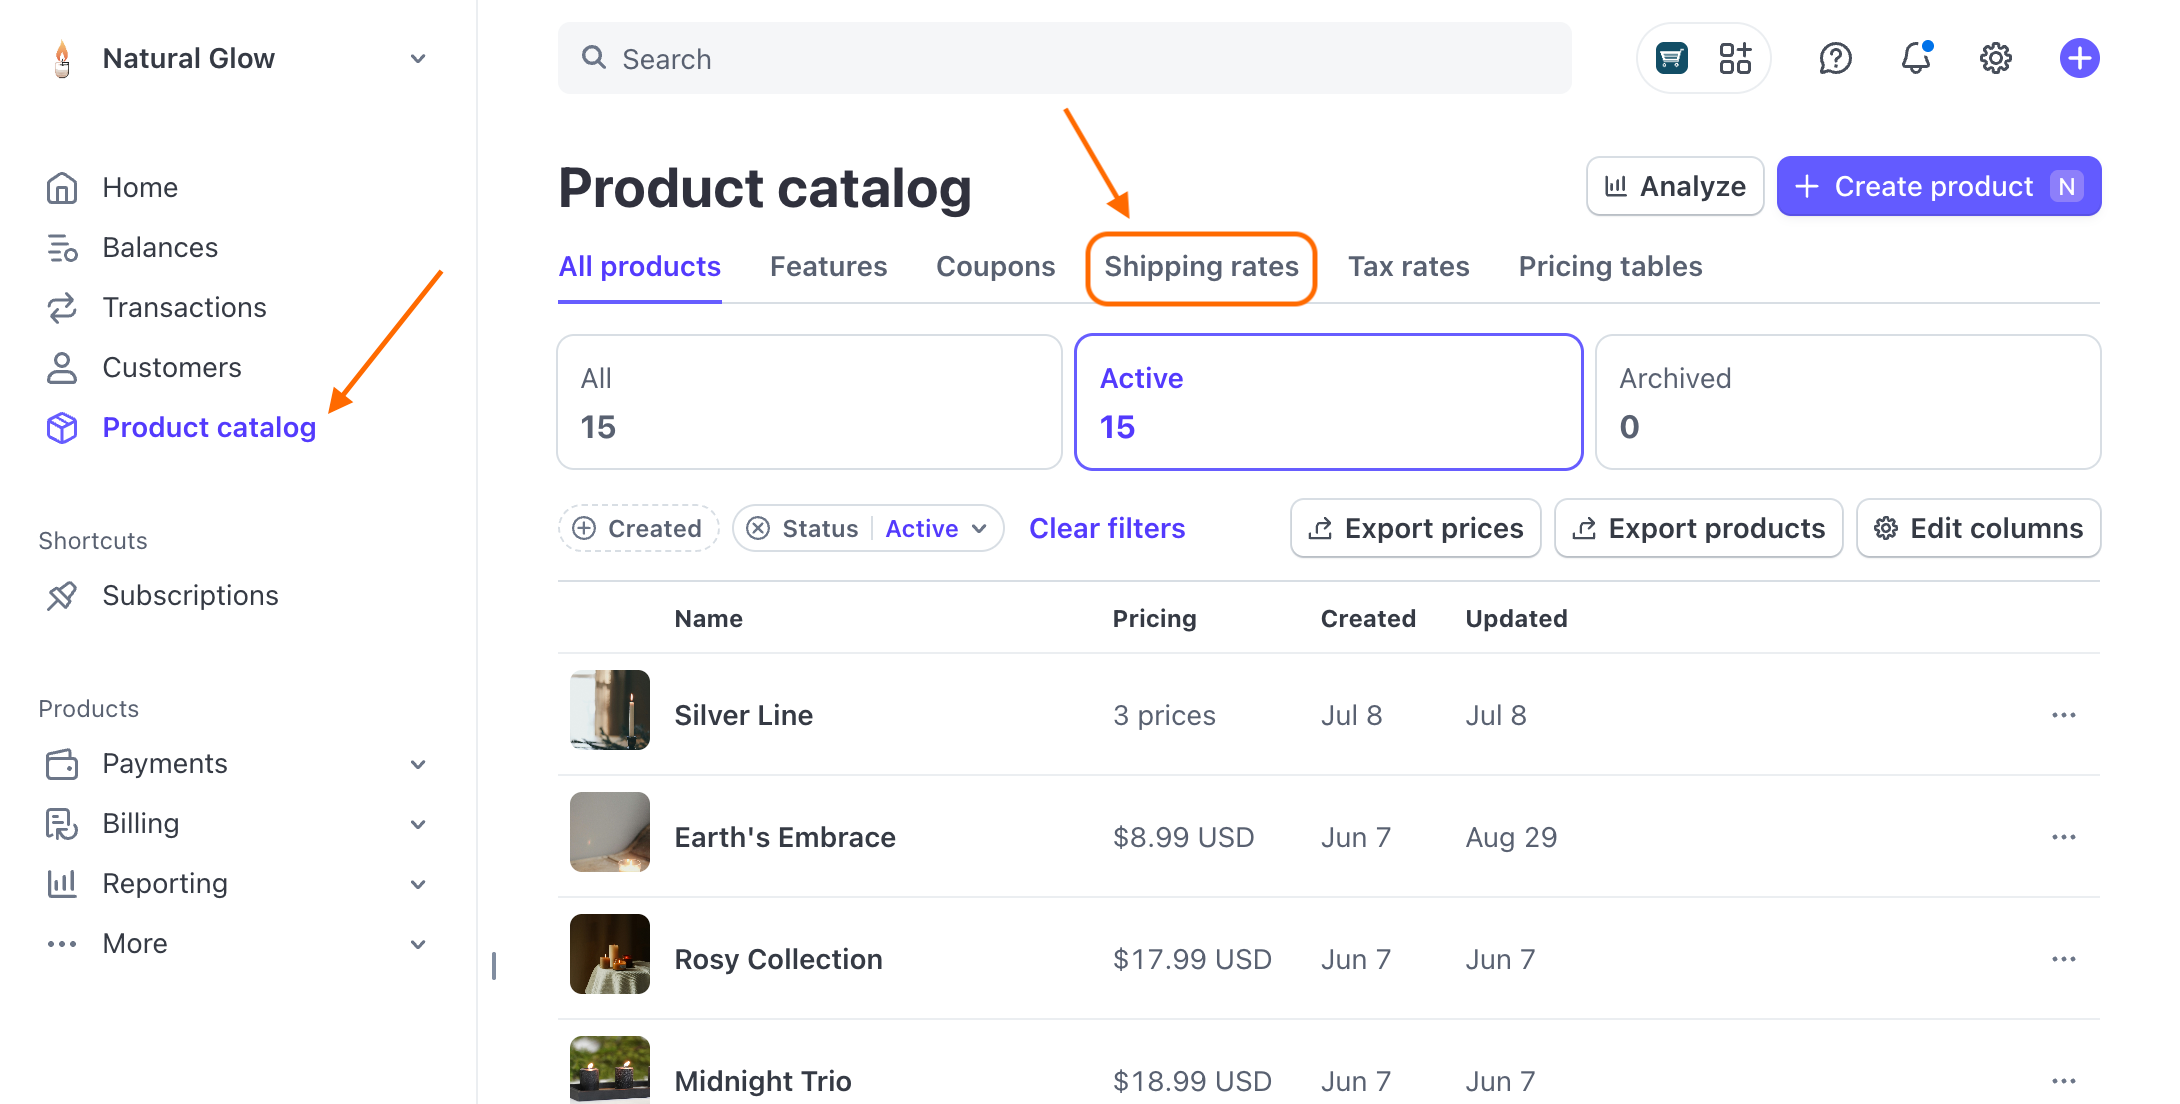2180x1104 pixels.
Task: Switch to the Shipping rates tab
Action: click(1202, 267)
